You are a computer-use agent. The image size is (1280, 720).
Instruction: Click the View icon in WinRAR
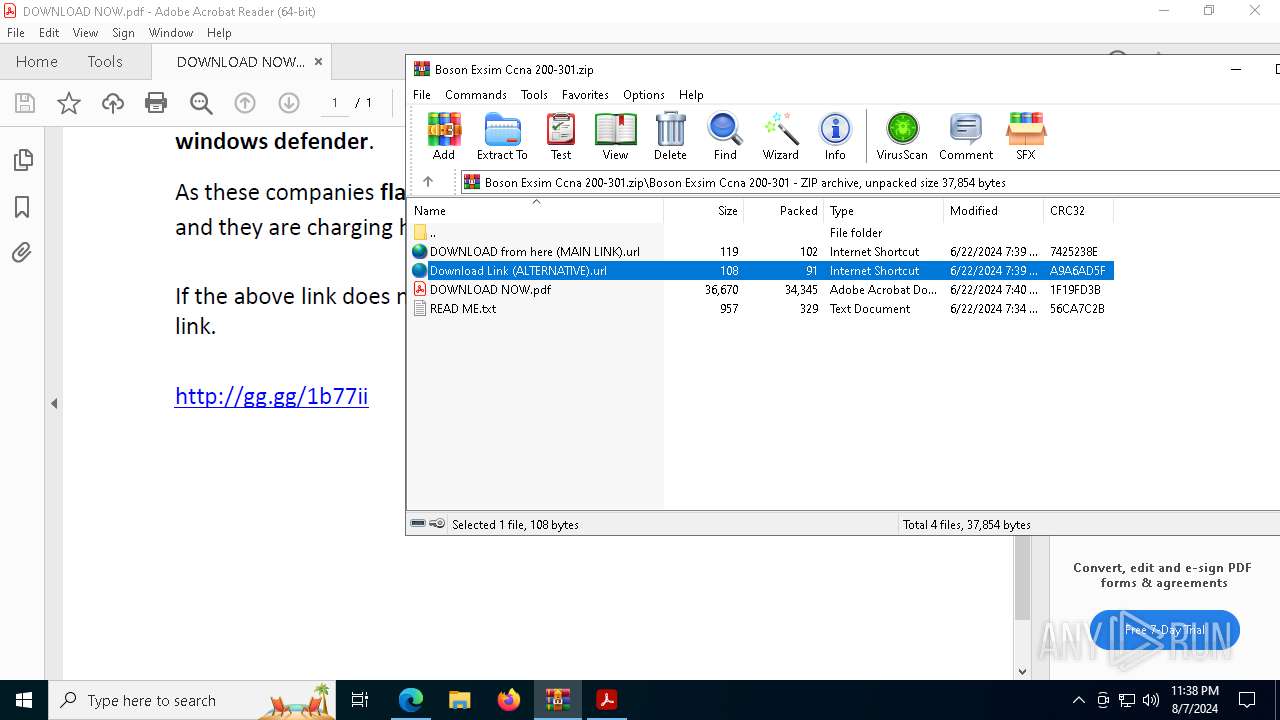(x=615, y=136)
